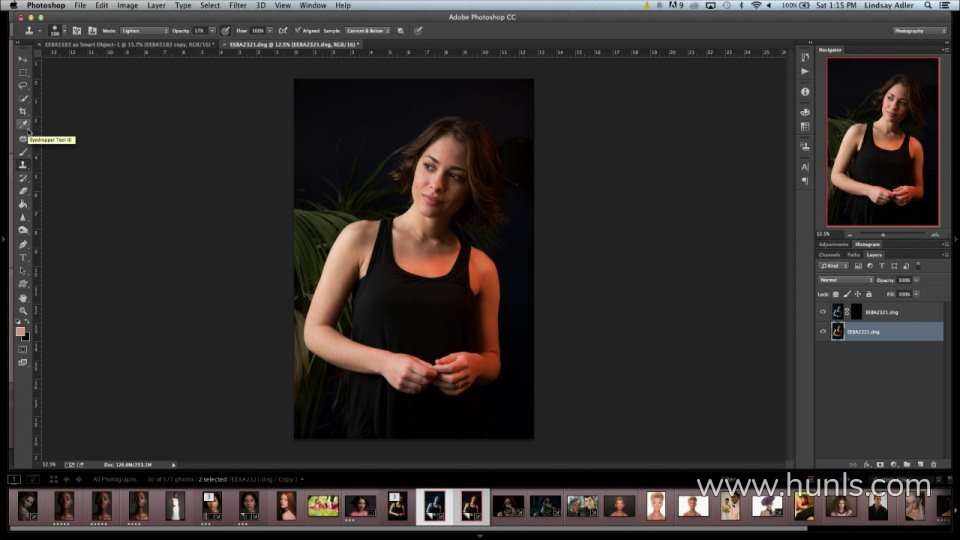Open the blending Mode dropdown in options bar
Screen dimensions: 960x540
click(x=143, y=31)
